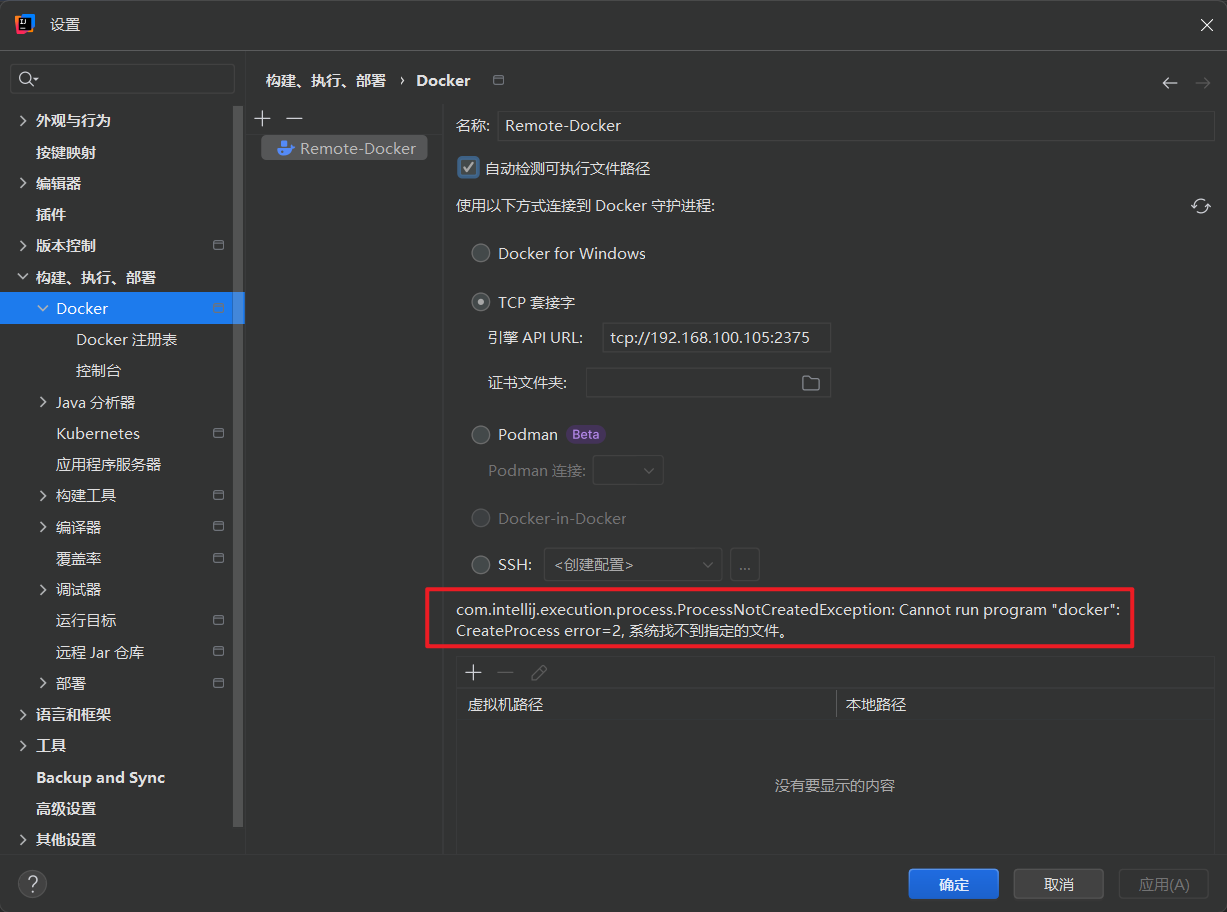Image resolution: width=1227 pixels, height=912 pixels.
Task: Click the SSH ellipsis browse button
Action: tap(745, 564)
